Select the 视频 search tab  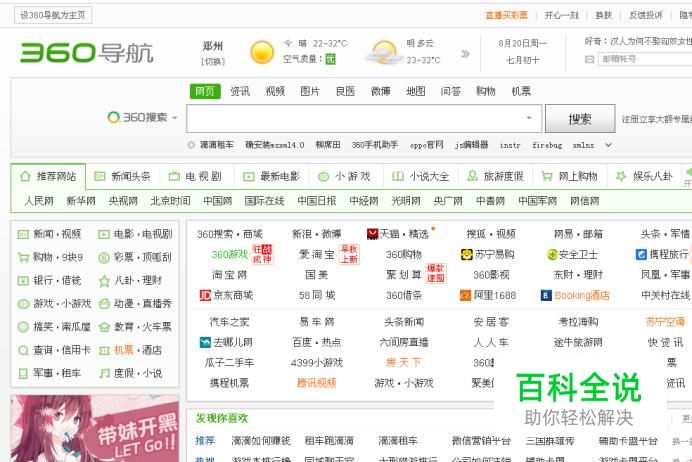coord(275,91)
